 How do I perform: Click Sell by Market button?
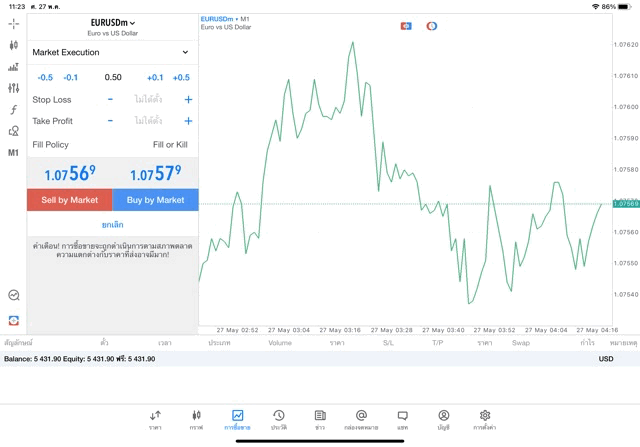point(70,200)
